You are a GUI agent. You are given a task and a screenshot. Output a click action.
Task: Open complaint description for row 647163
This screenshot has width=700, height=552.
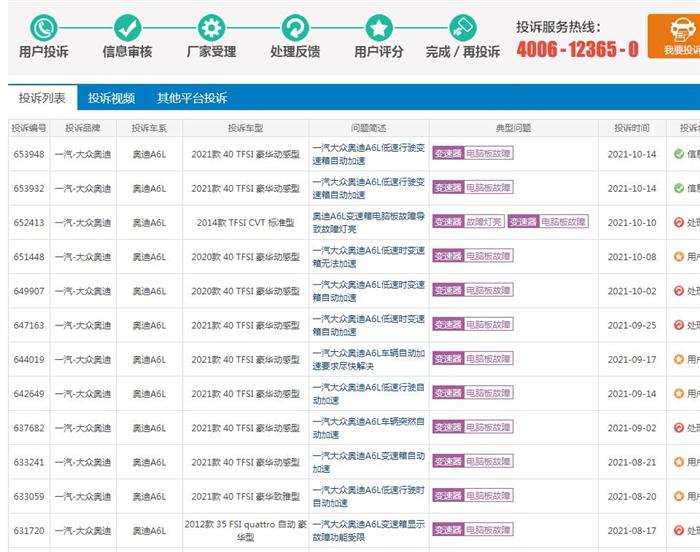(368, 325)
